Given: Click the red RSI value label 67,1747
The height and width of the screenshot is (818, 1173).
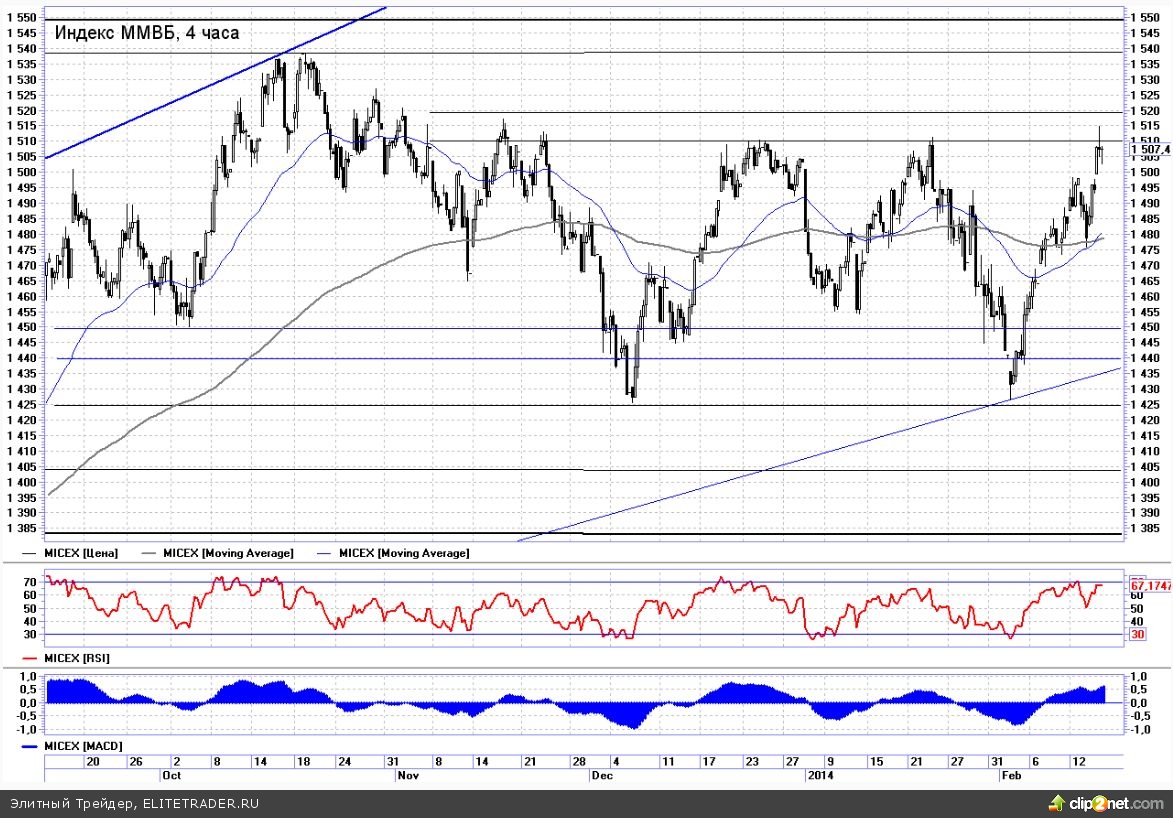Looking at the screenshot, I should (x=1151, y=585).
